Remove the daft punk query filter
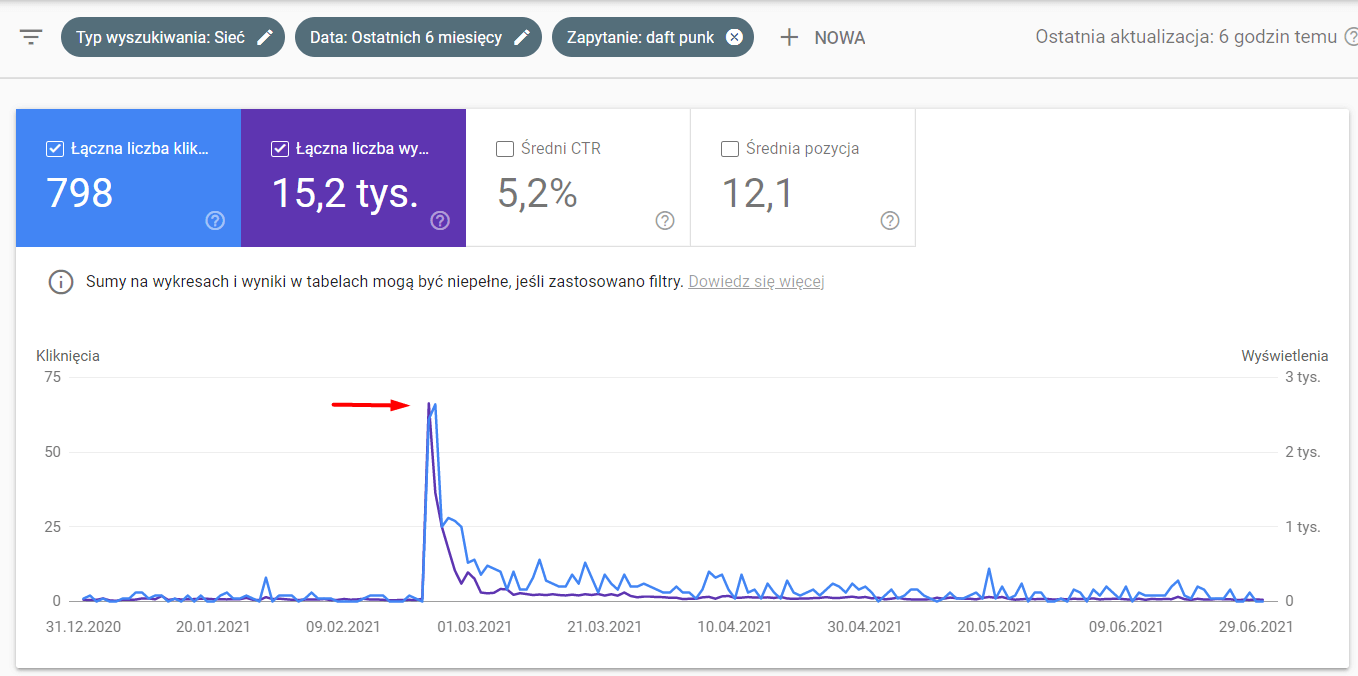Screen dimensions: 1358x676 734,37
